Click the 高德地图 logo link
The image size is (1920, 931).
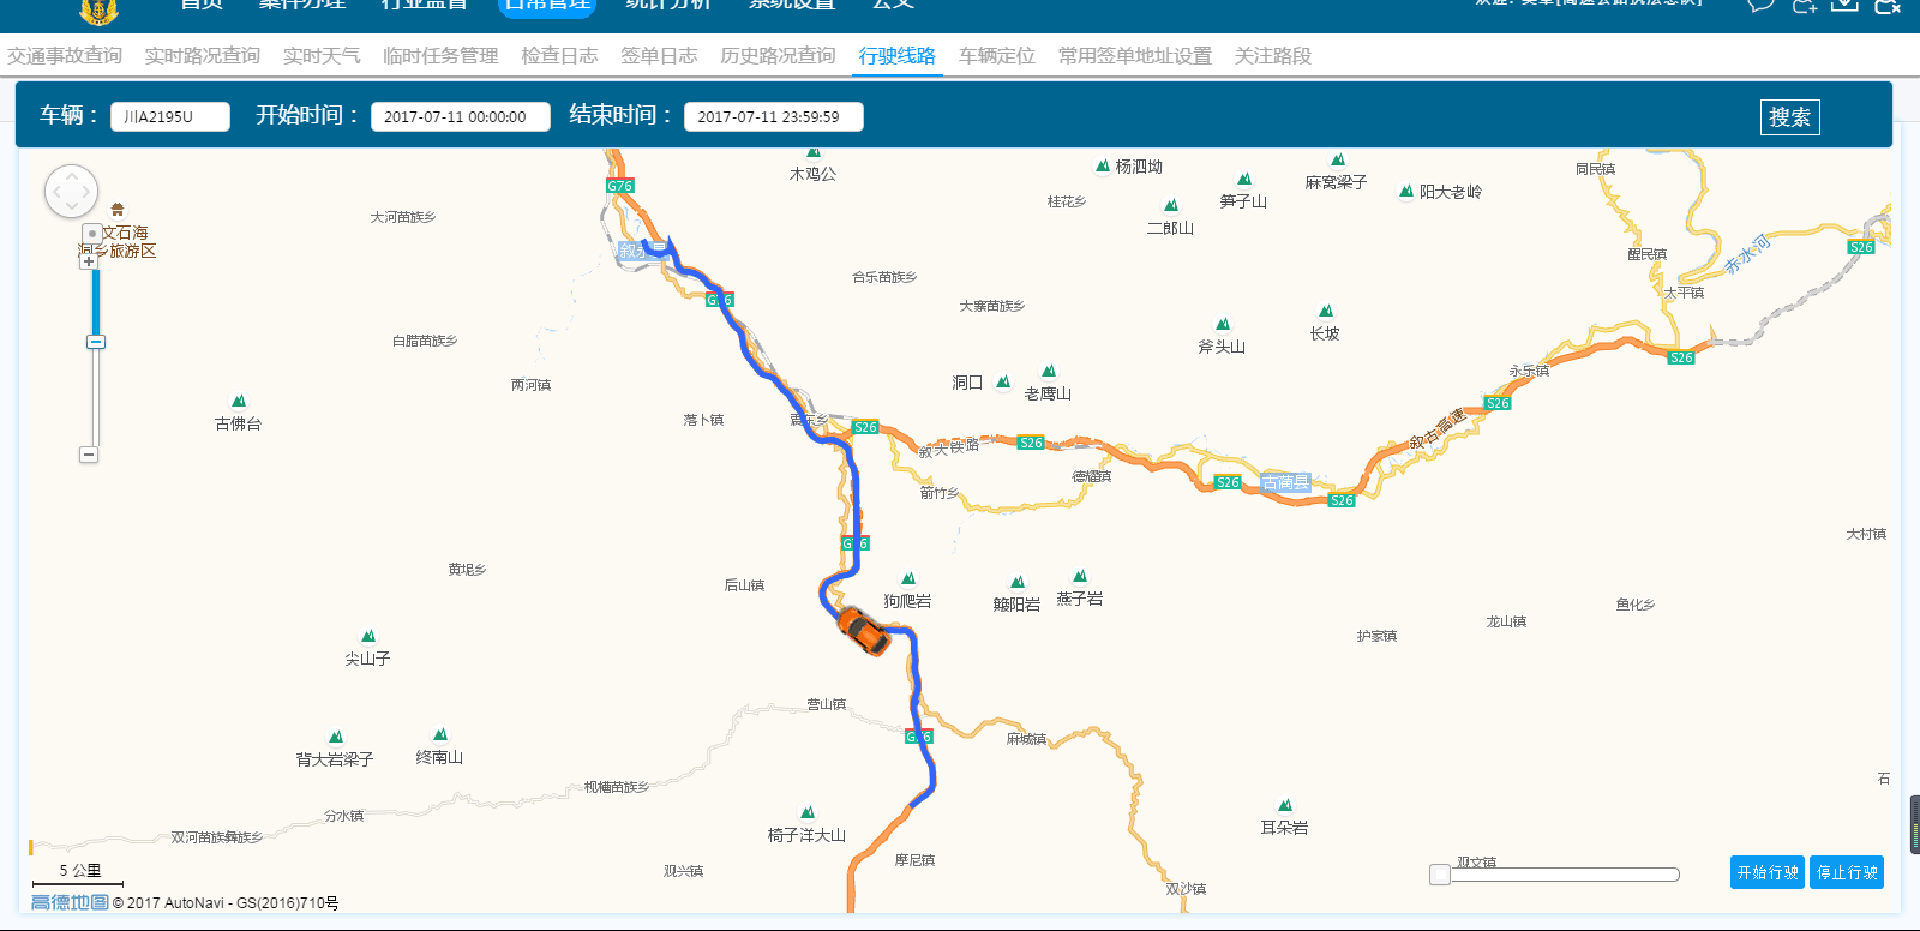69,902
